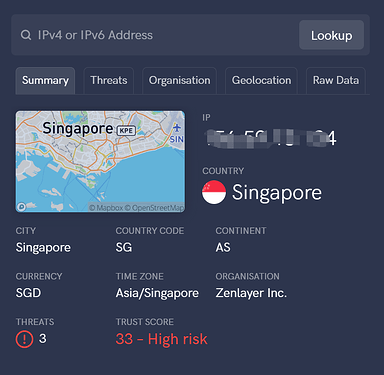Click the search magnifier icon
Image resolution: width=384 pixels, height=375 pixels.
point(26,35)
